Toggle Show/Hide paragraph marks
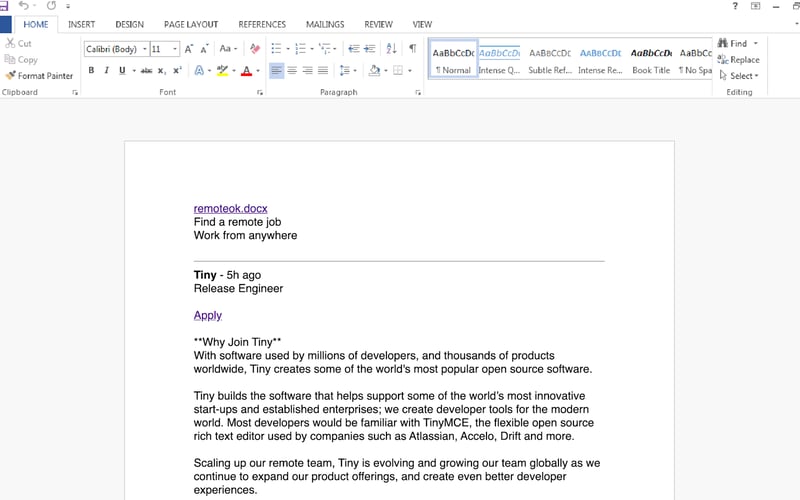 [413, 48]
